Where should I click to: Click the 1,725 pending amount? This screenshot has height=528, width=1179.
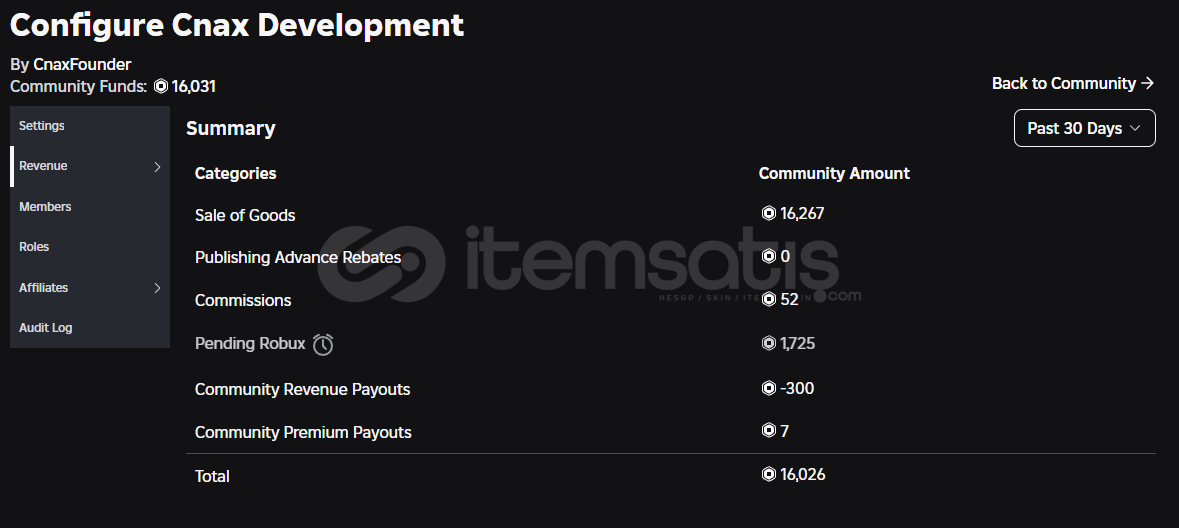pos(798,344)
